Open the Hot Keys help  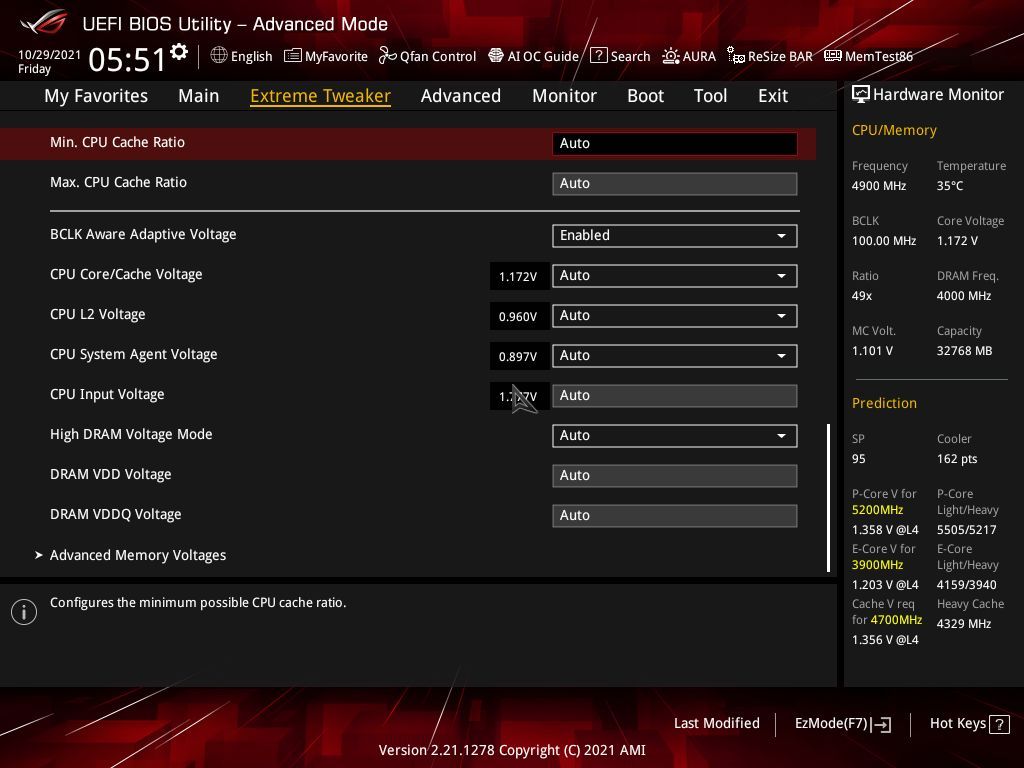point(969,724)
